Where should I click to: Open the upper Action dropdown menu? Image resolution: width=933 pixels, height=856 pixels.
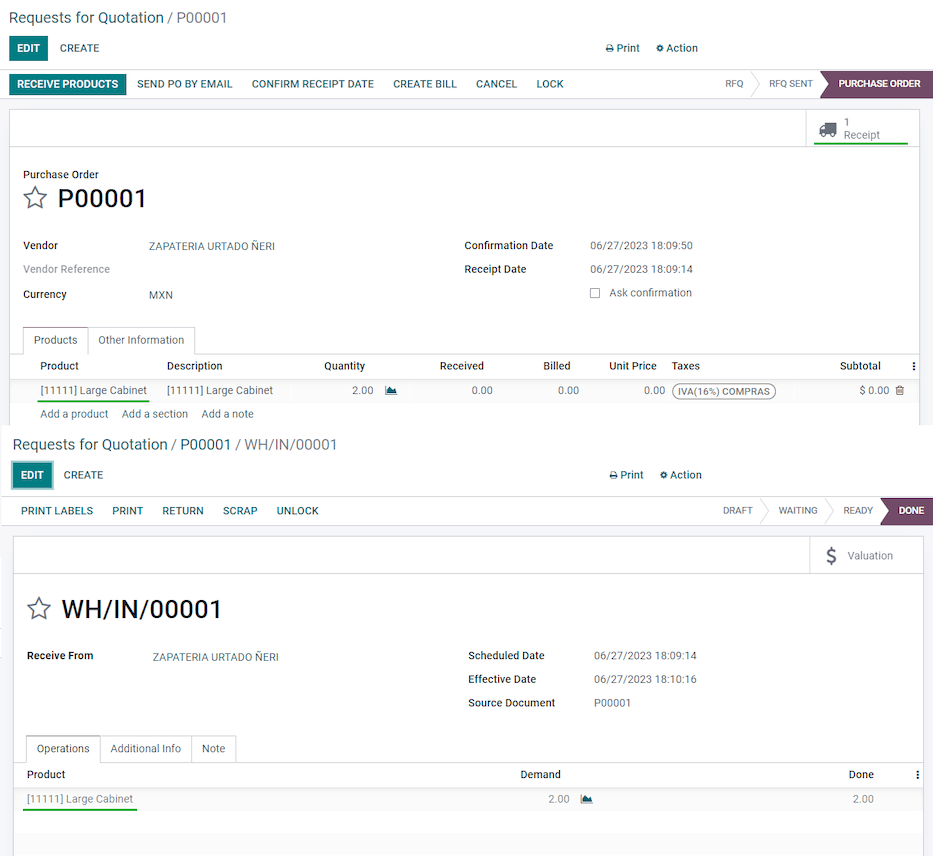[677, 48]
